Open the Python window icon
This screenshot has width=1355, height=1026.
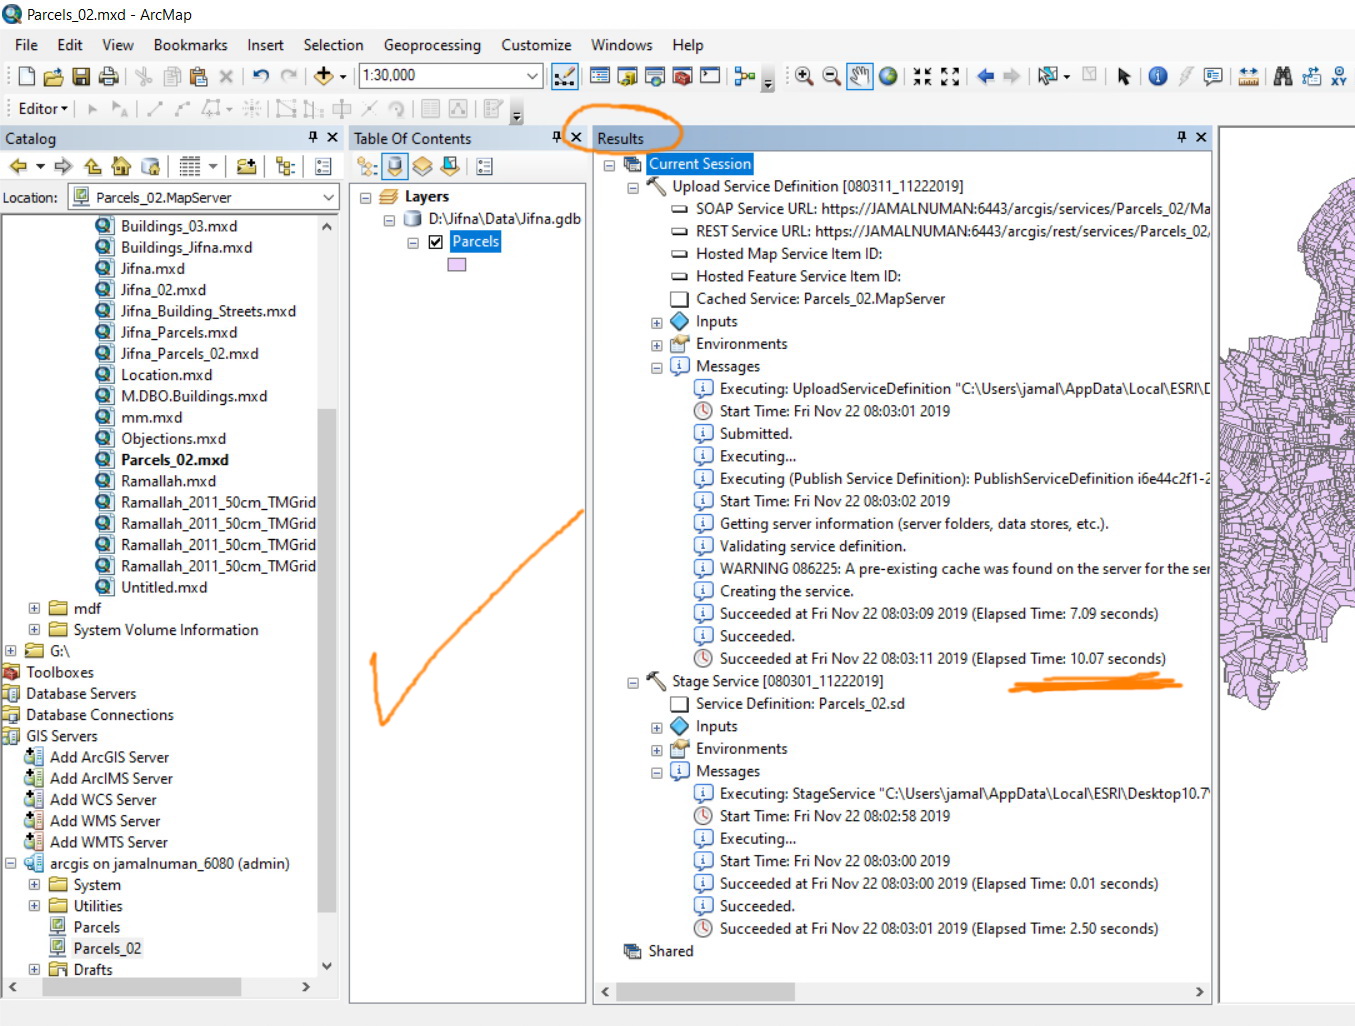710,76
